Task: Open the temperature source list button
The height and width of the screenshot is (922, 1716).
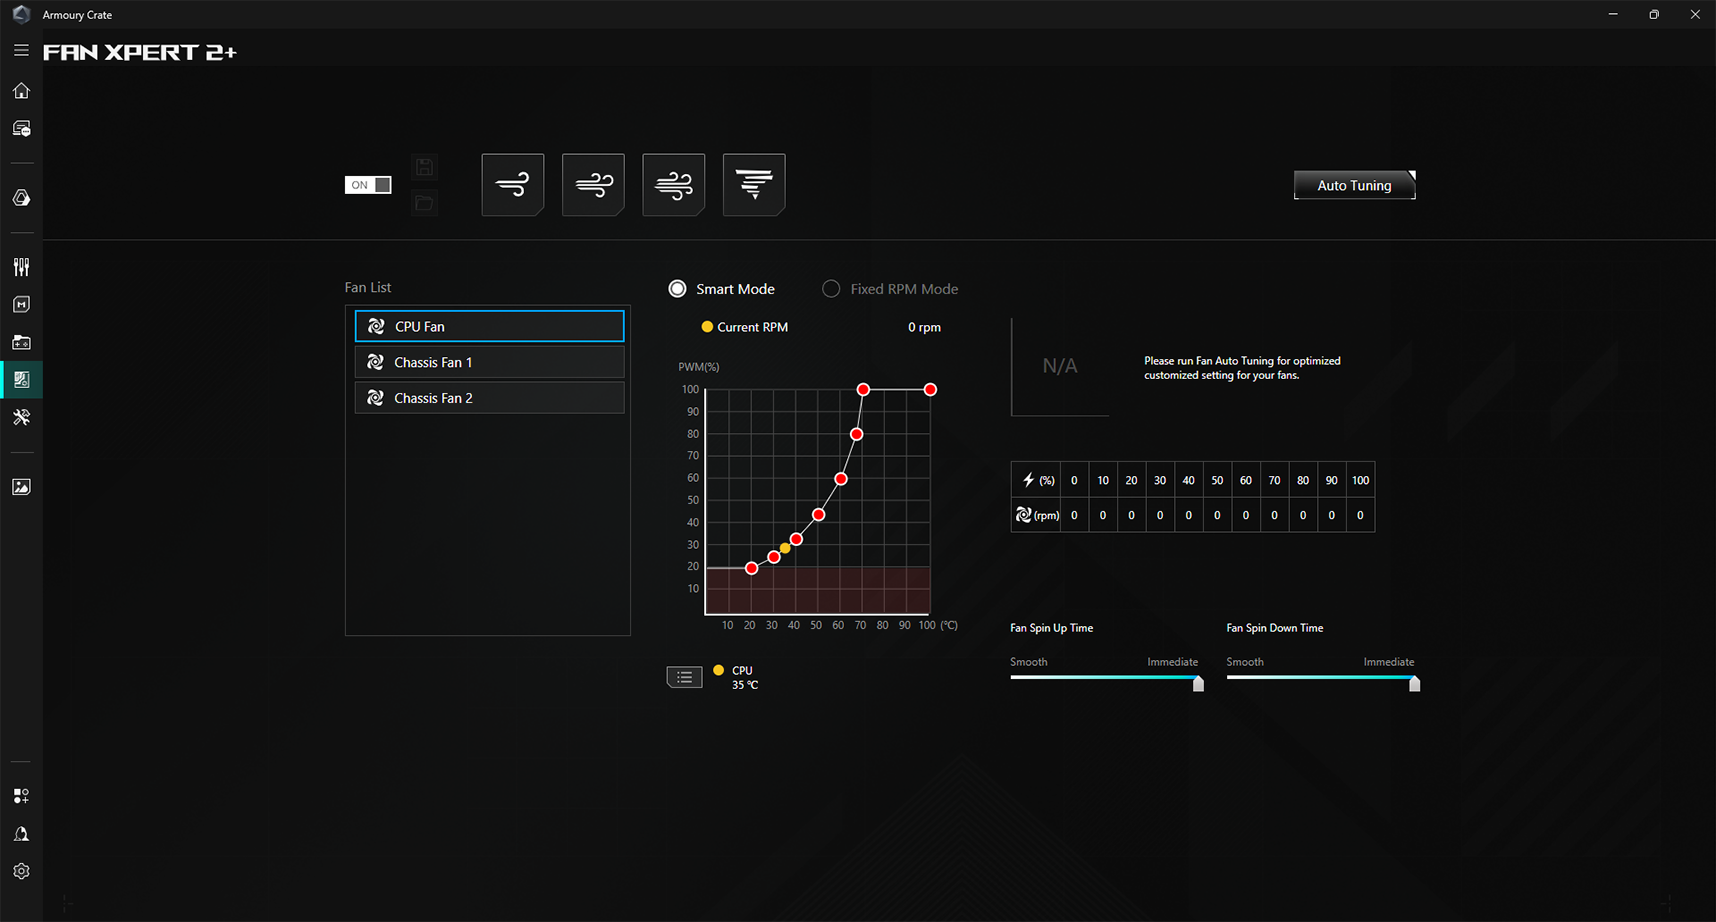Action: tap(684, 678)
